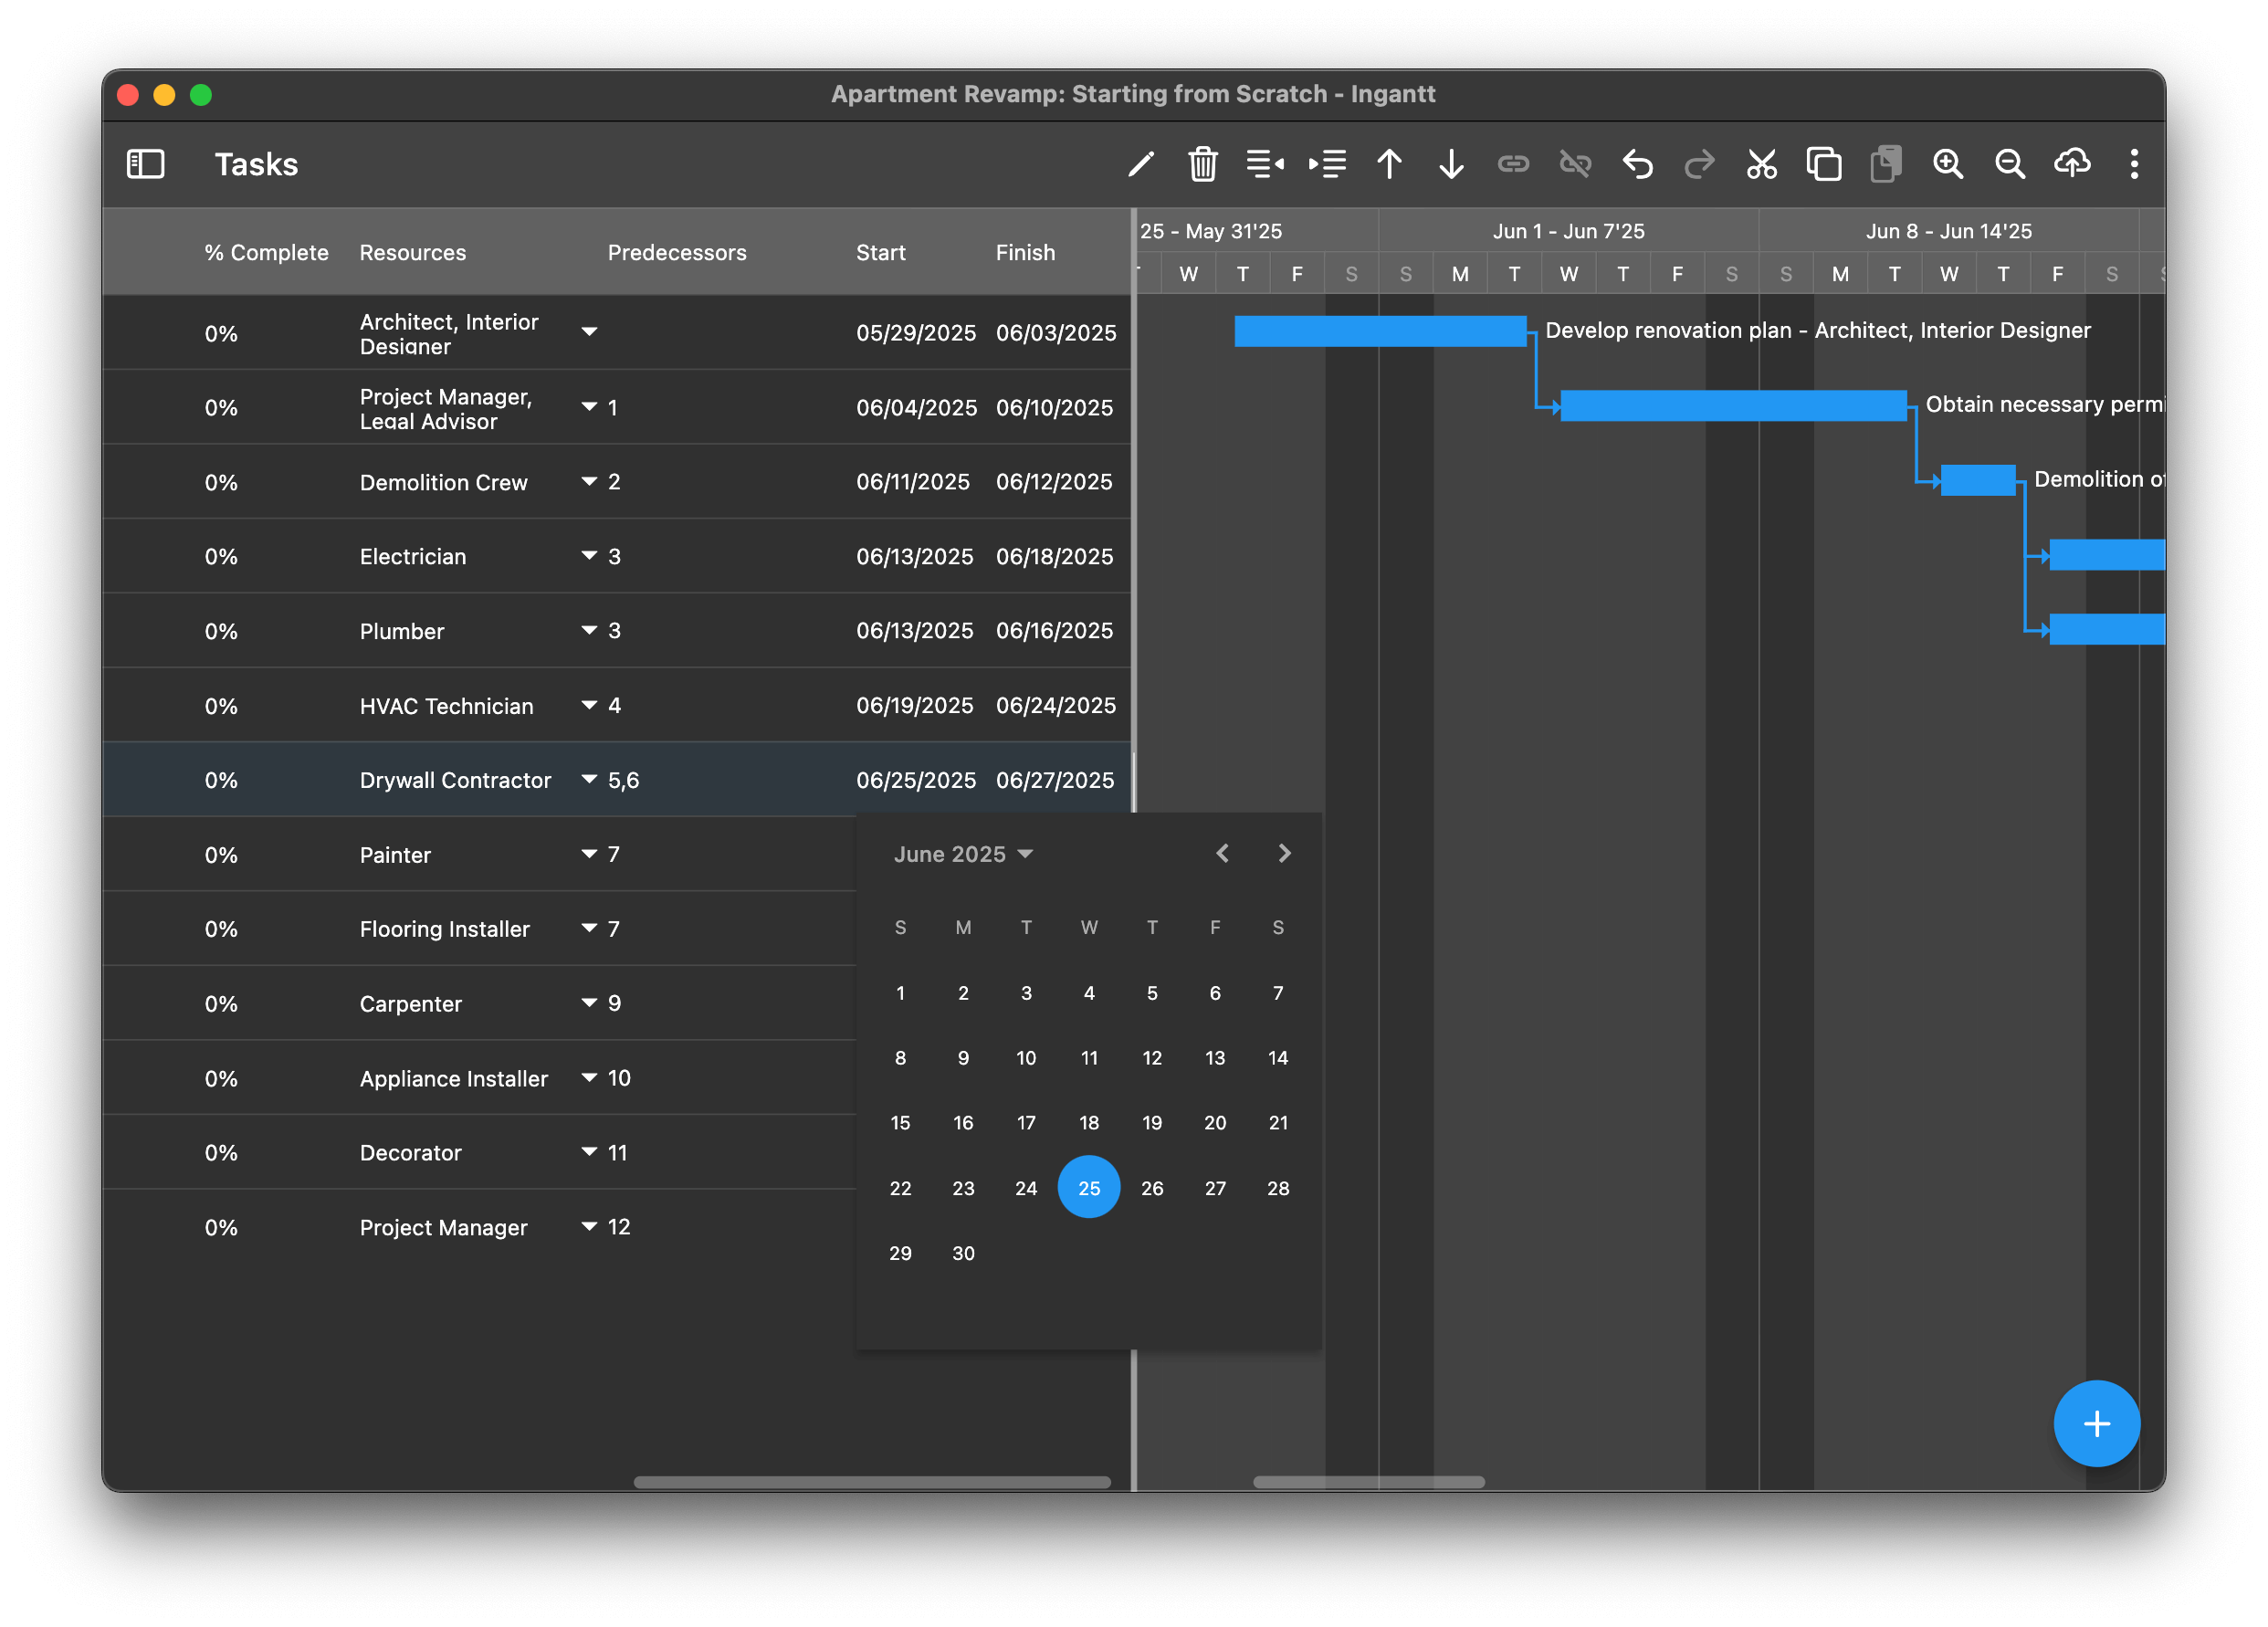Go to next month in calendar
Viewport: 2268px width, 1627px height.
(1285, 853)
